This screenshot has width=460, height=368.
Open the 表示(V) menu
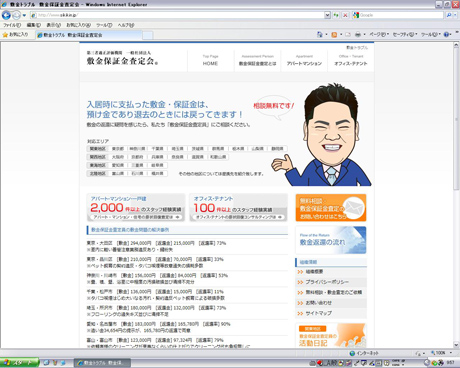click(x=53, y=25)
